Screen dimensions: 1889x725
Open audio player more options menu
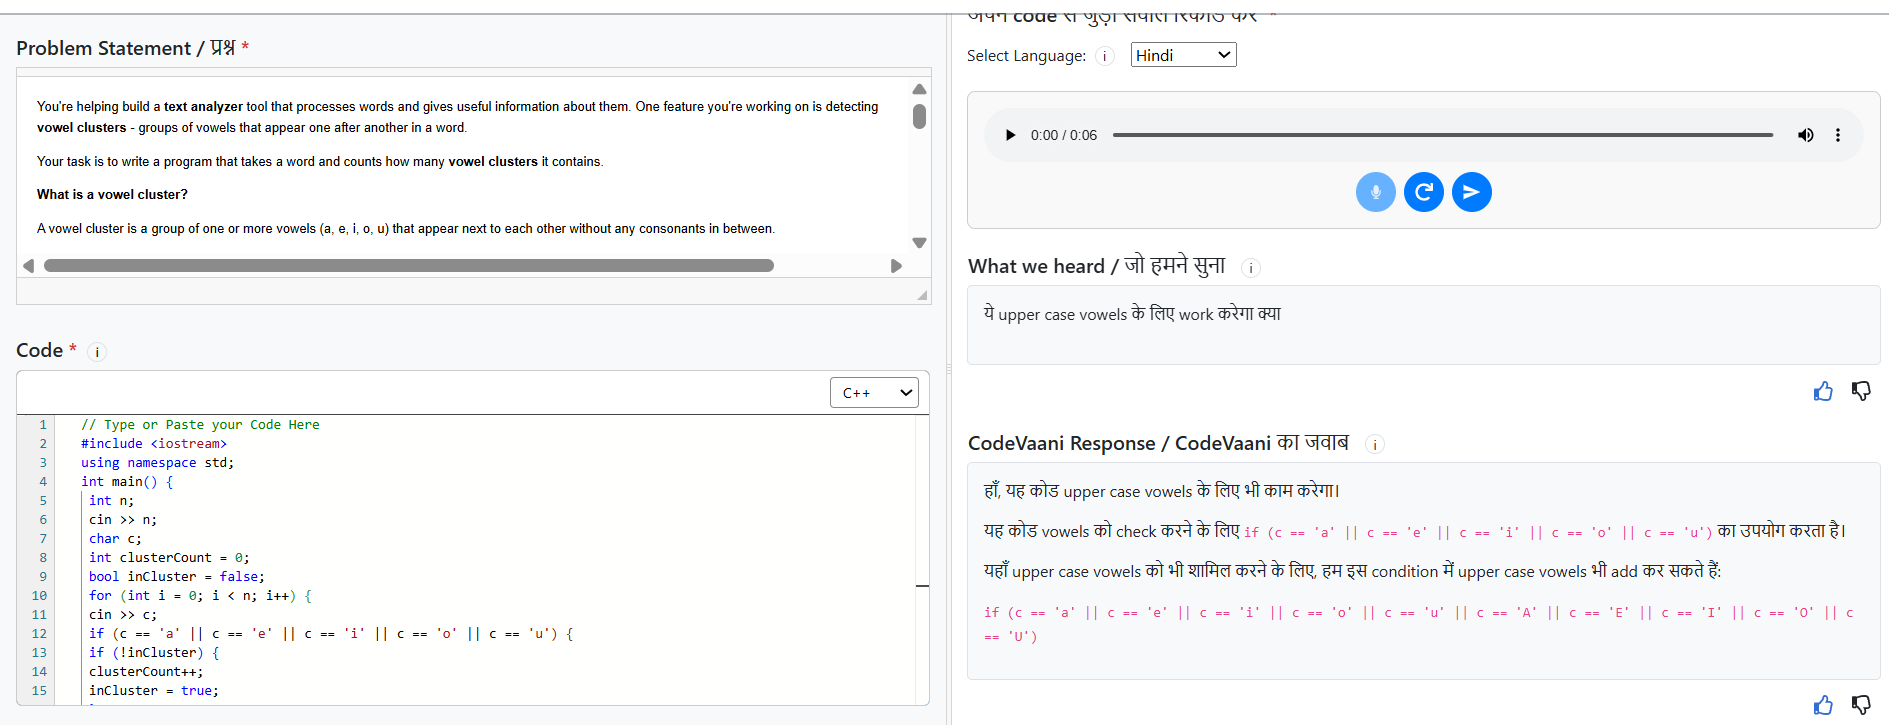point(1838,135)
